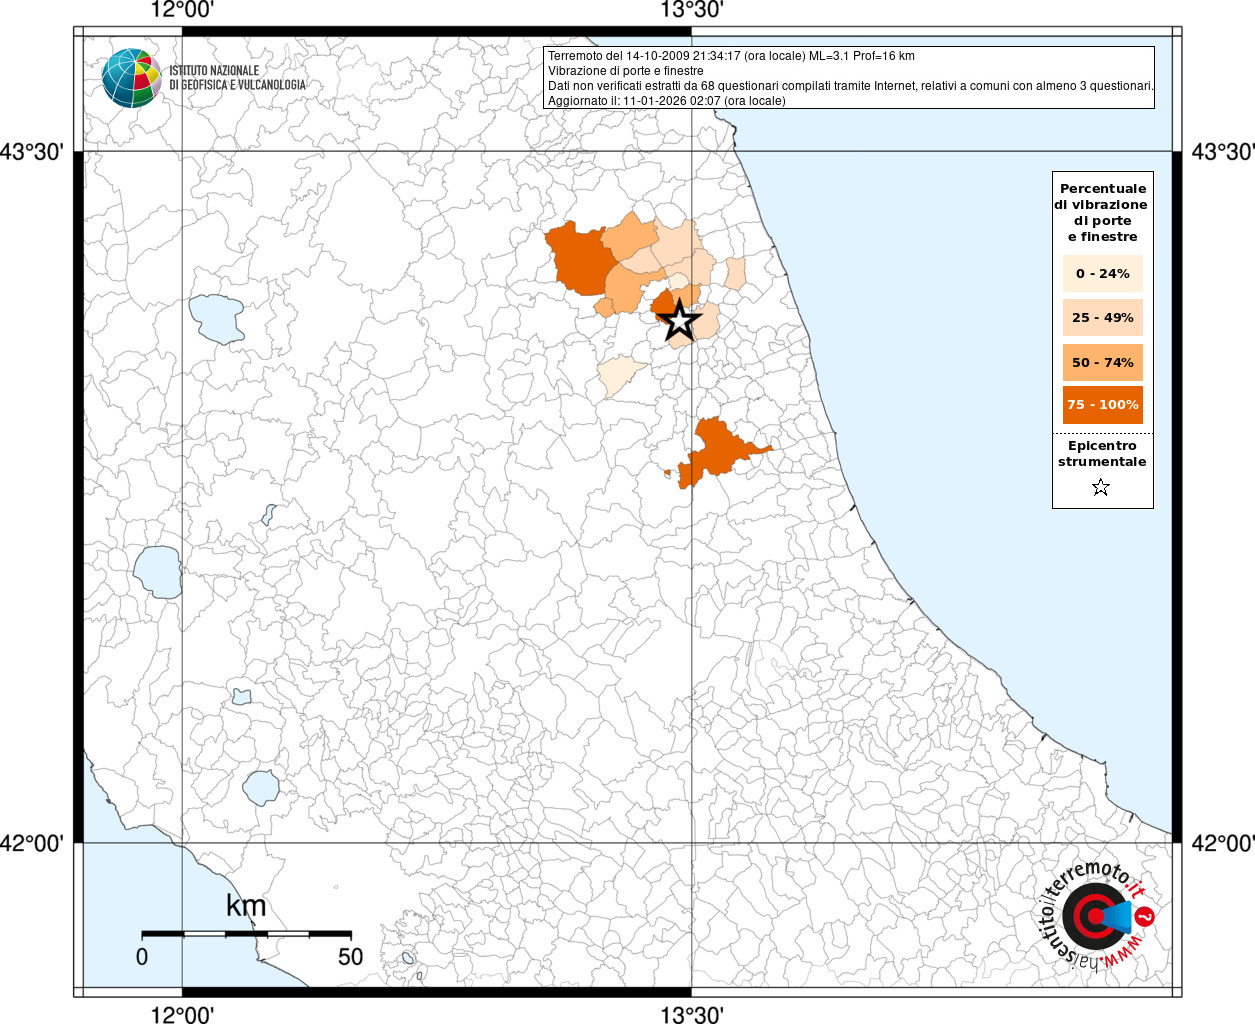
Task: Click the INGV globe logo
Action: pyautogui.click(x=131, y=78)
